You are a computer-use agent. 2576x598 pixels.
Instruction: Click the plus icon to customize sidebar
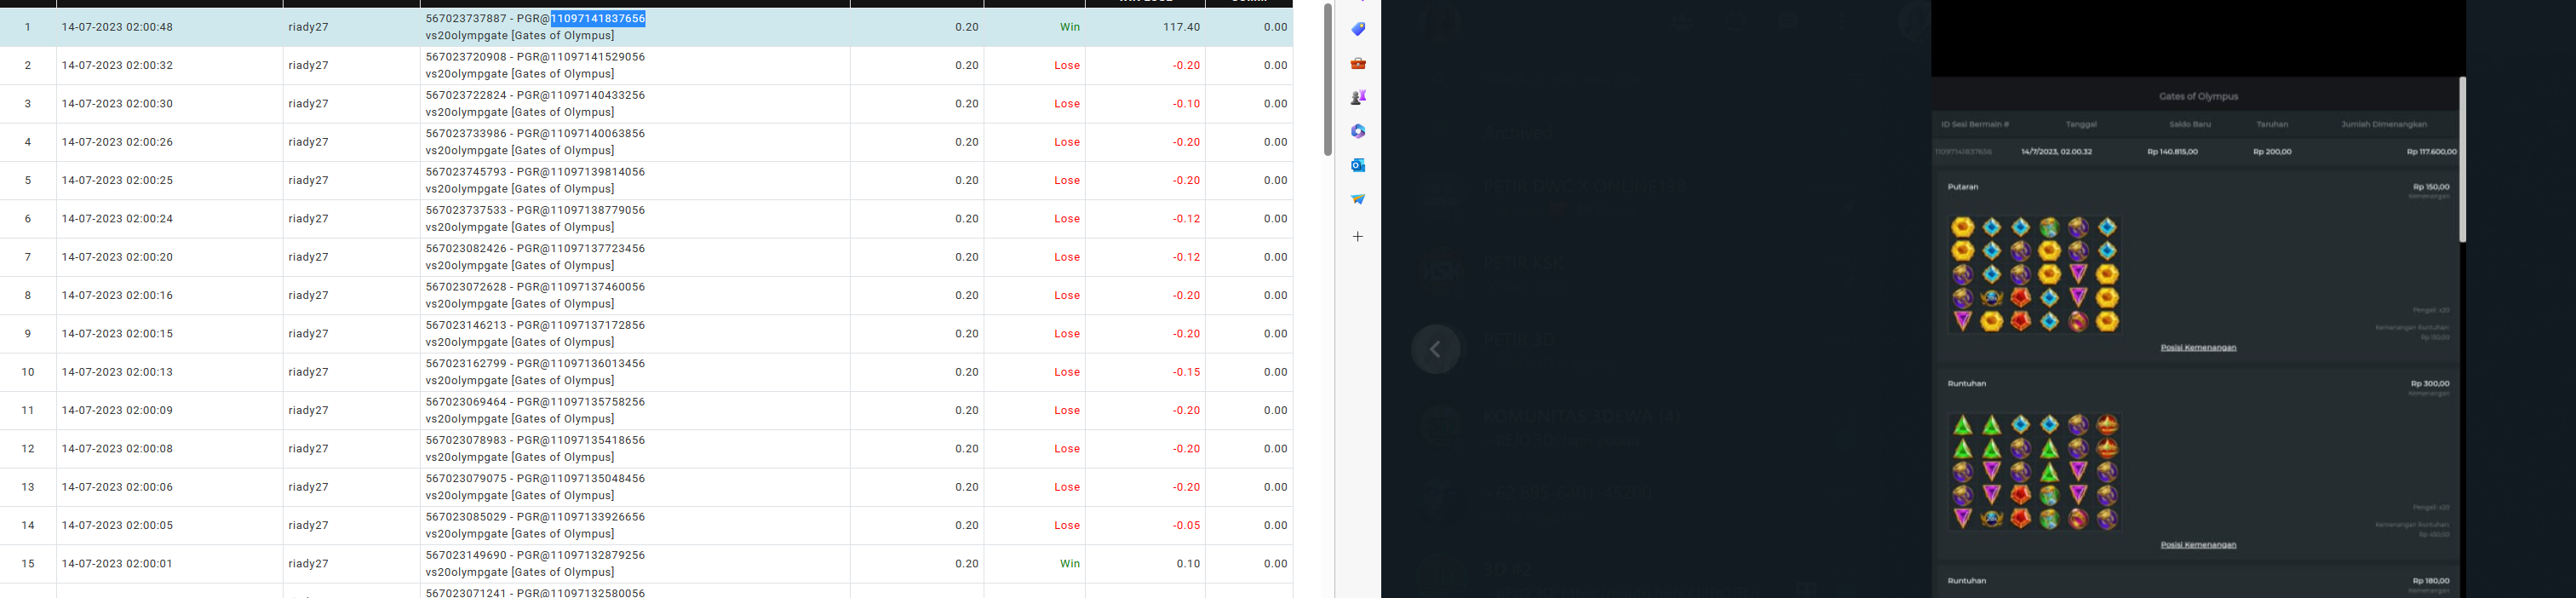(1357, 237)
